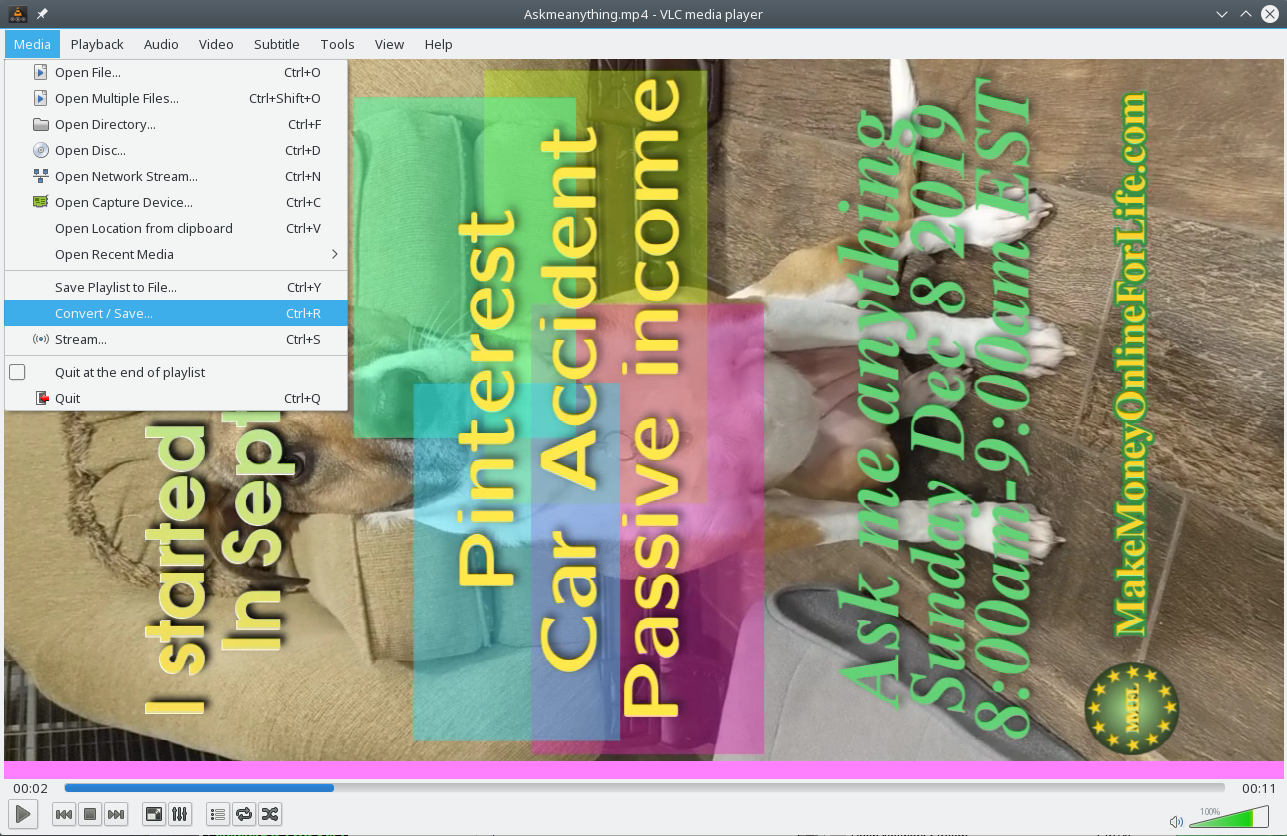Open the View menu

(x=389, y=44)
